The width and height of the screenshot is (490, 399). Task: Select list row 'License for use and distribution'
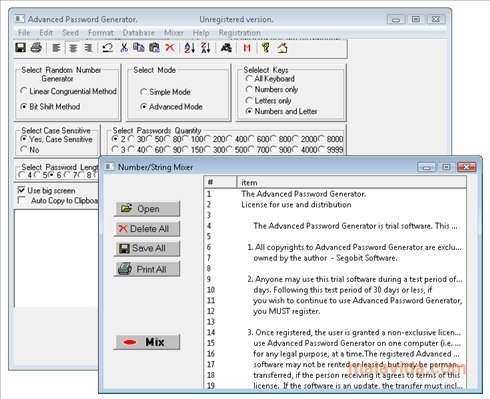click(x=335, y=205)
